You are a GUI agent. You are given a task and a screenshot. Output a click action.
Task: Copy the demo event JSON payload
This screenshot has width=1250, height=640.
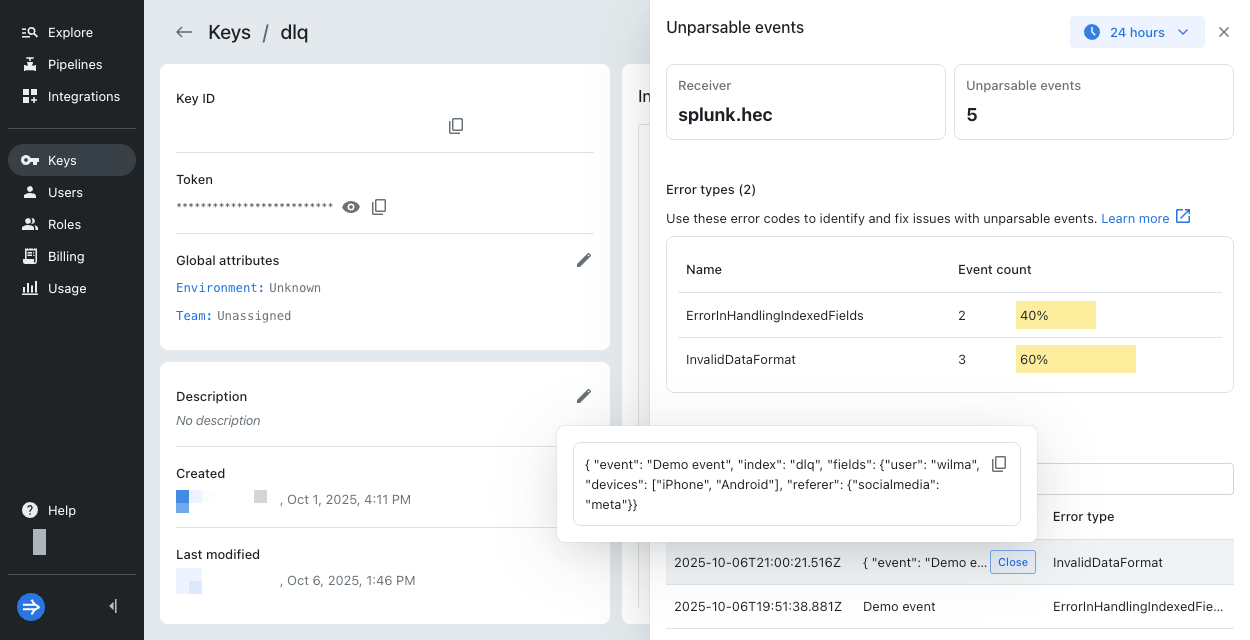[x=999, y=463]
